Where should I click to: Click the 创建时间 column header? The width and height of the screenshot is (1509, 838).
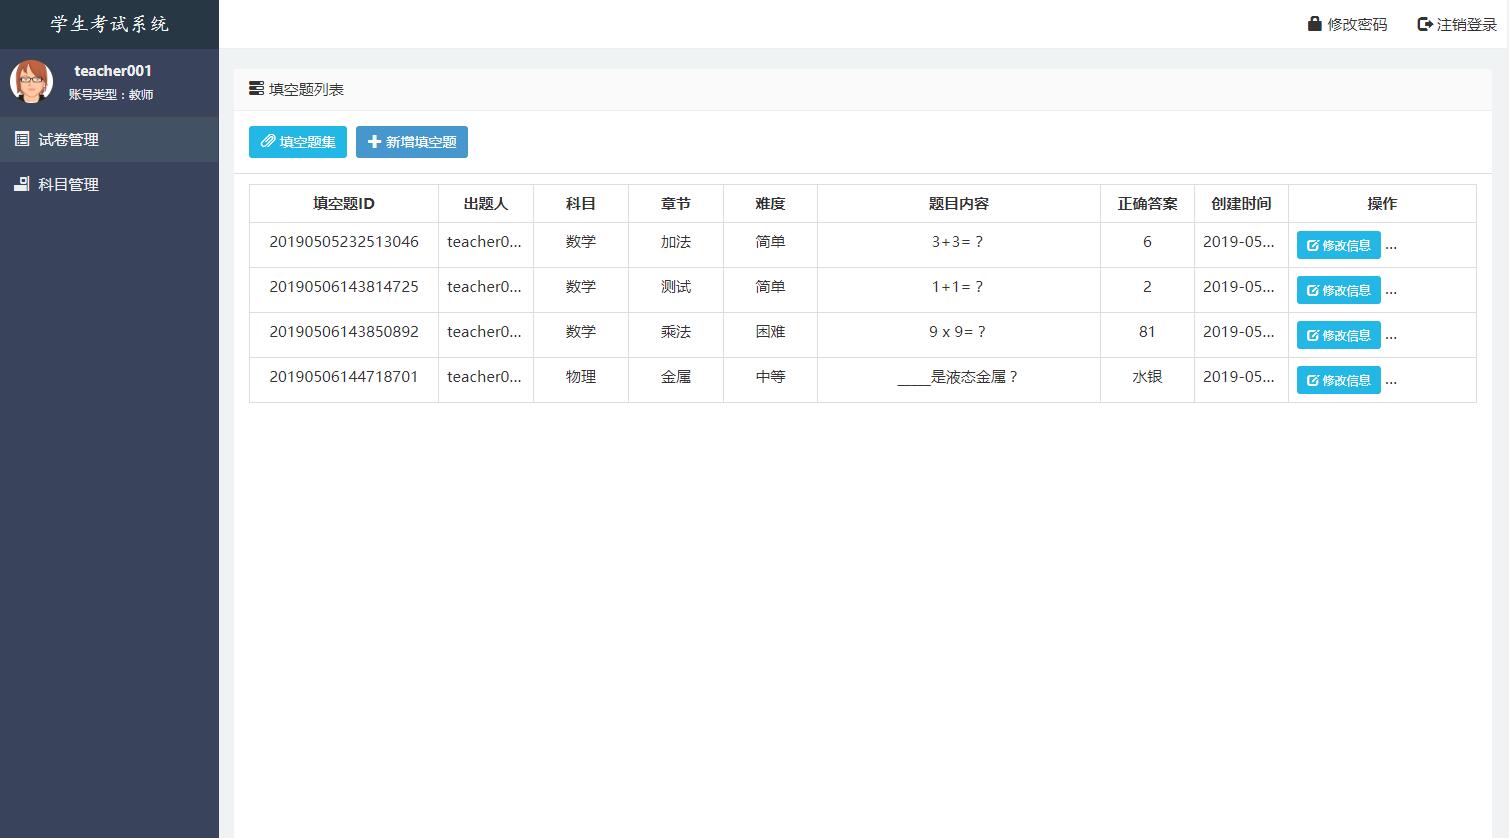1241,203
